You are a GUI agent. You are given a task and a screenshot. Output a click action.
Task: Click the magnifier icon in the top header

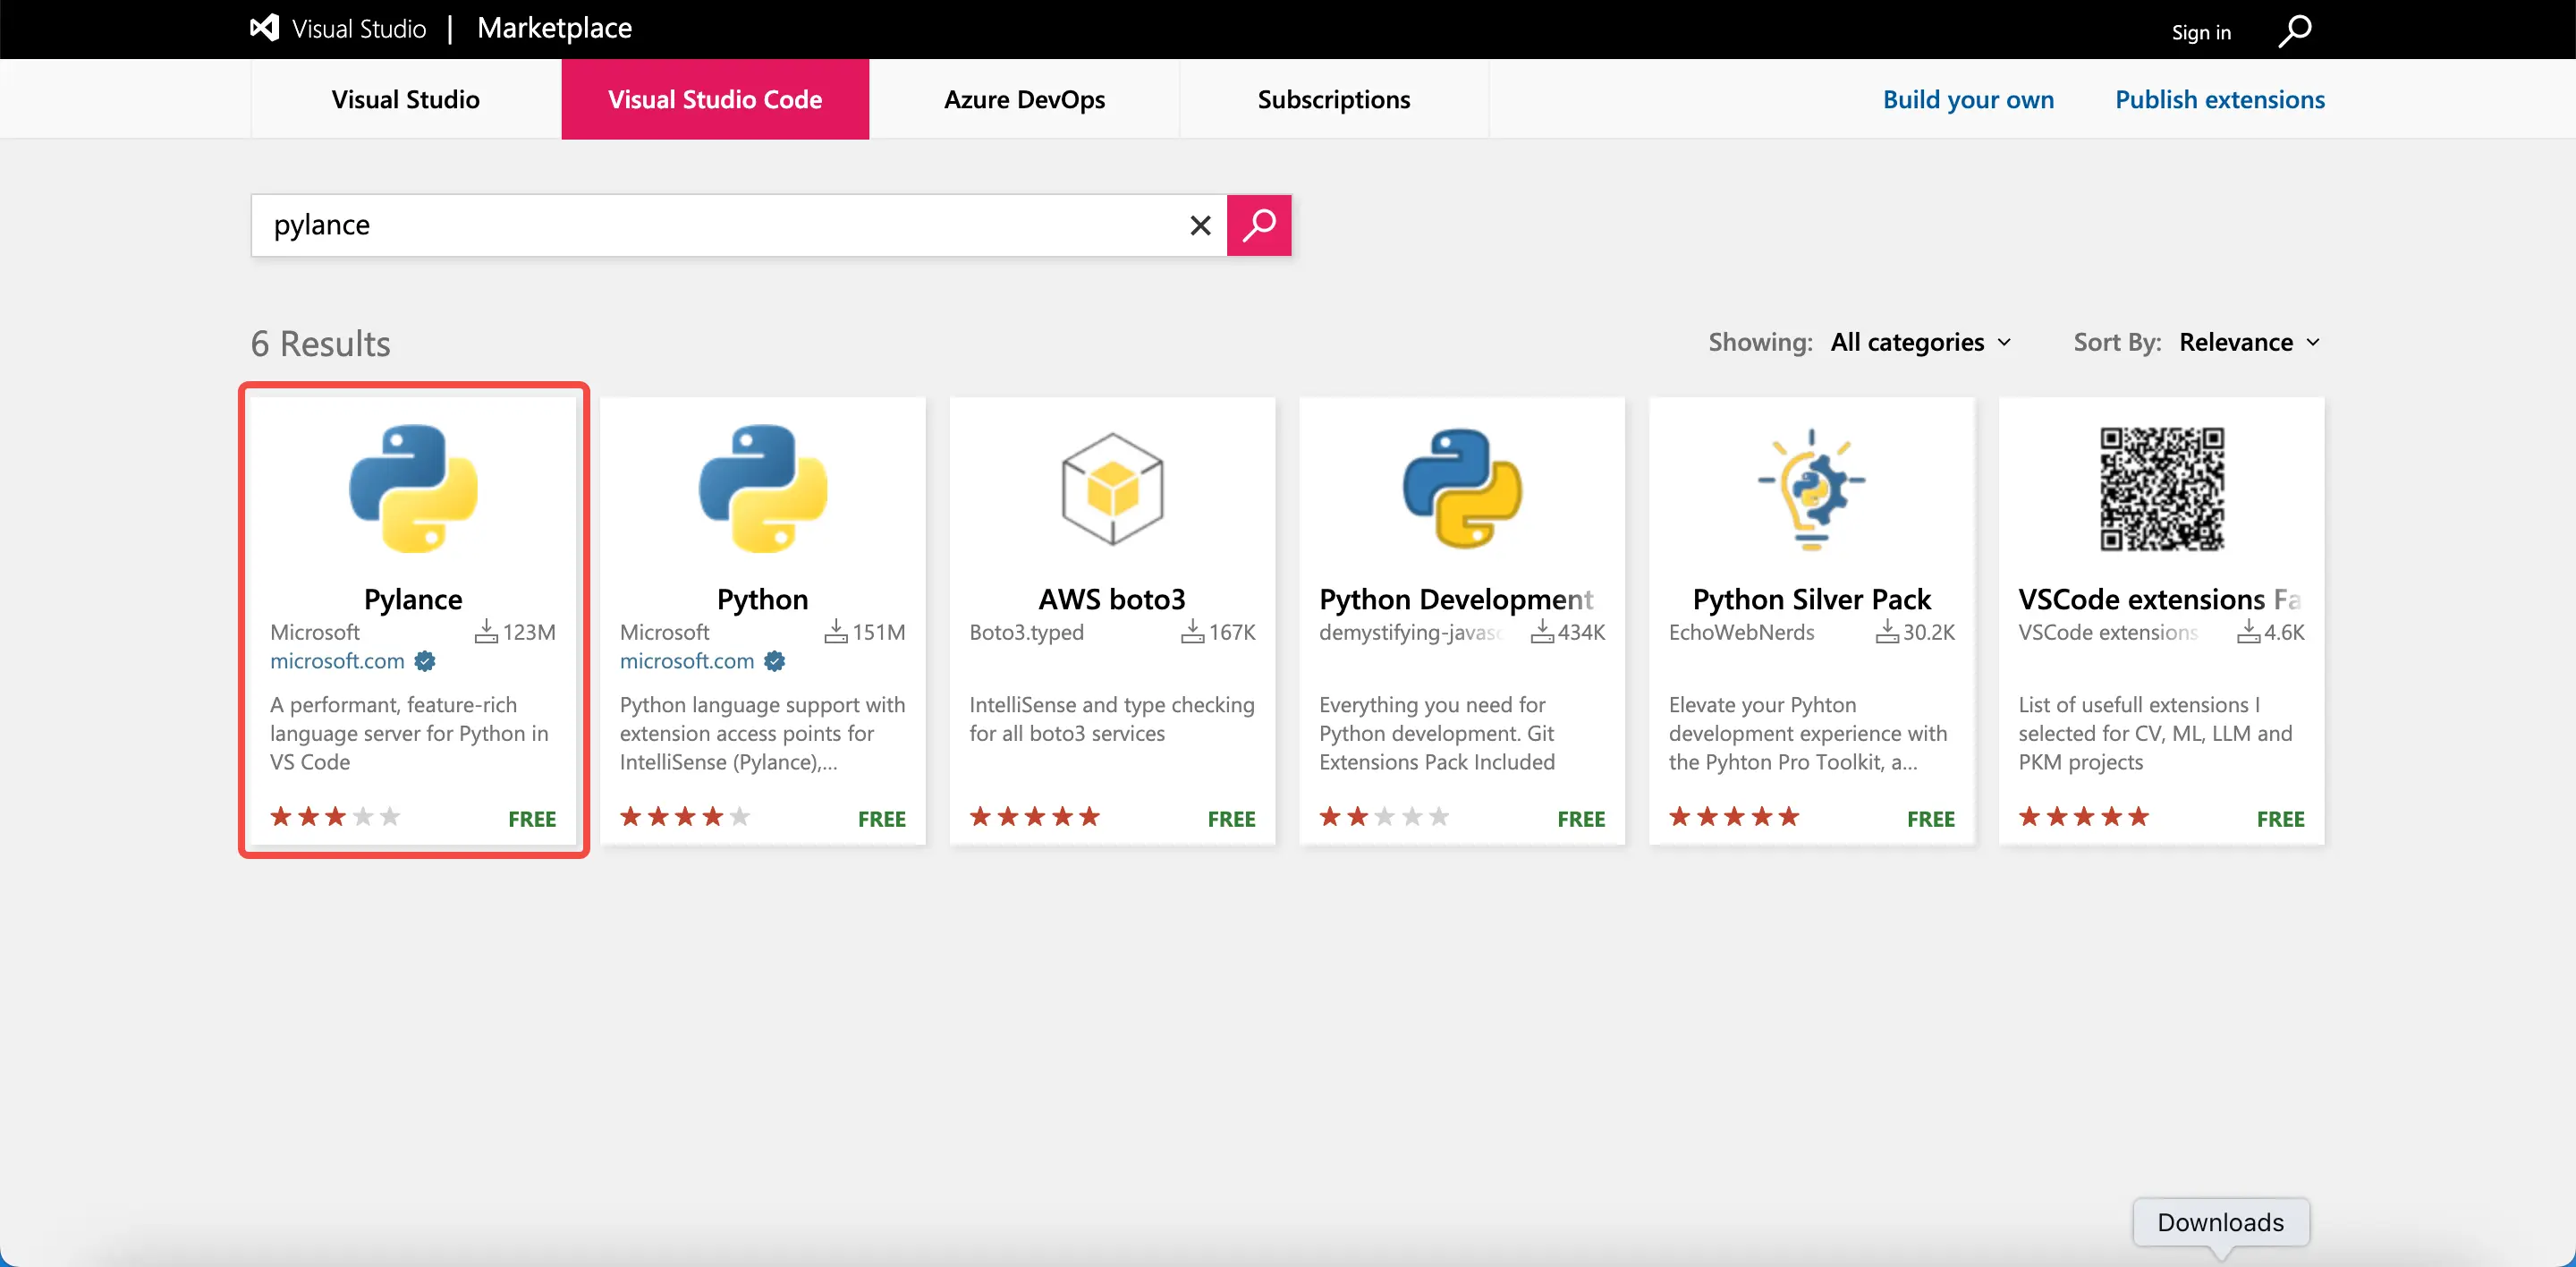coord(2294,31)
